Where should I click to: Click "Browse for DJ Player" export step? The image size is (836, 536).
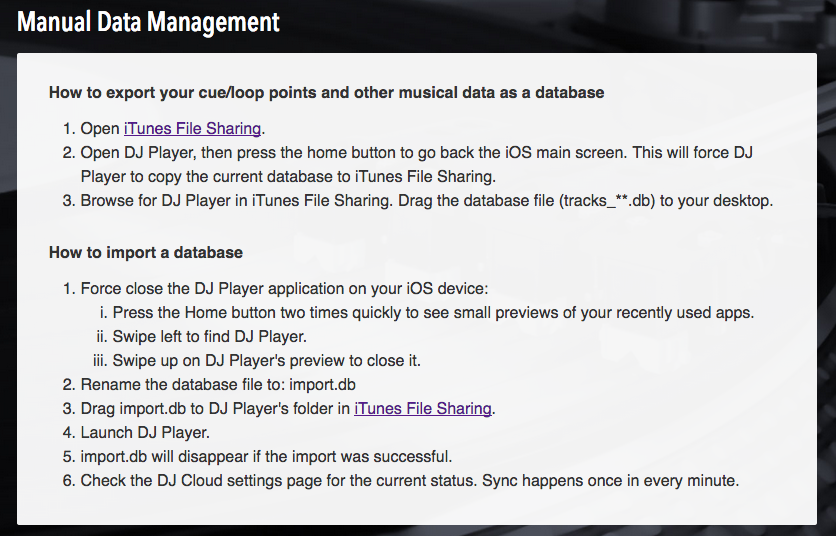pos(427,201)
